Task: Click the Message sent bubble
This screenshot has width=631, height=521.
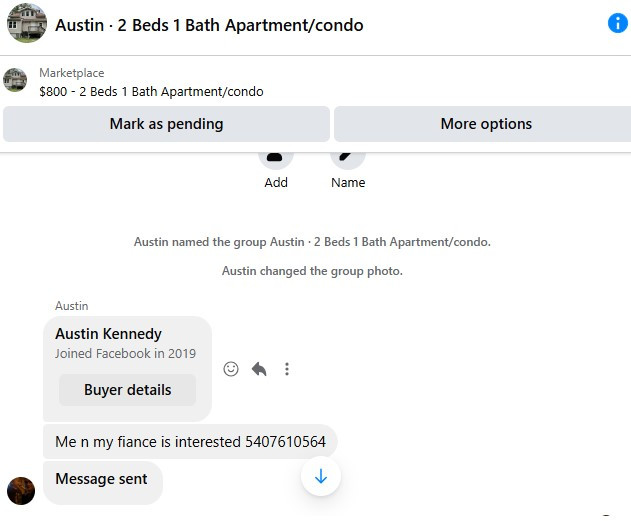Action: click(103, 482)
